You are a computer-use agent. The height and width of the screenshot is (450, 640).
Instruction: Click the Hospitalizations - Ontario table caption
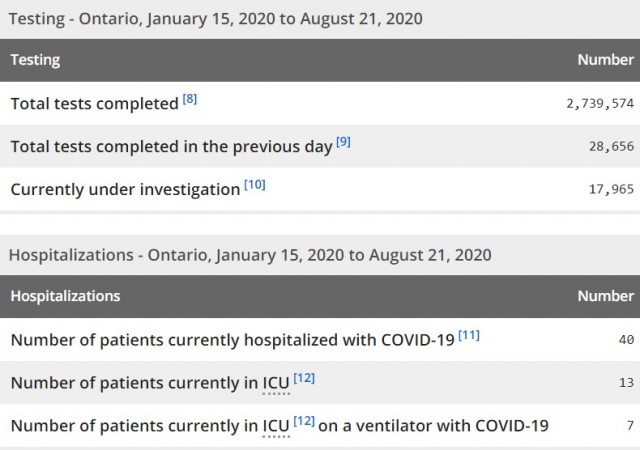coord(250,254)
